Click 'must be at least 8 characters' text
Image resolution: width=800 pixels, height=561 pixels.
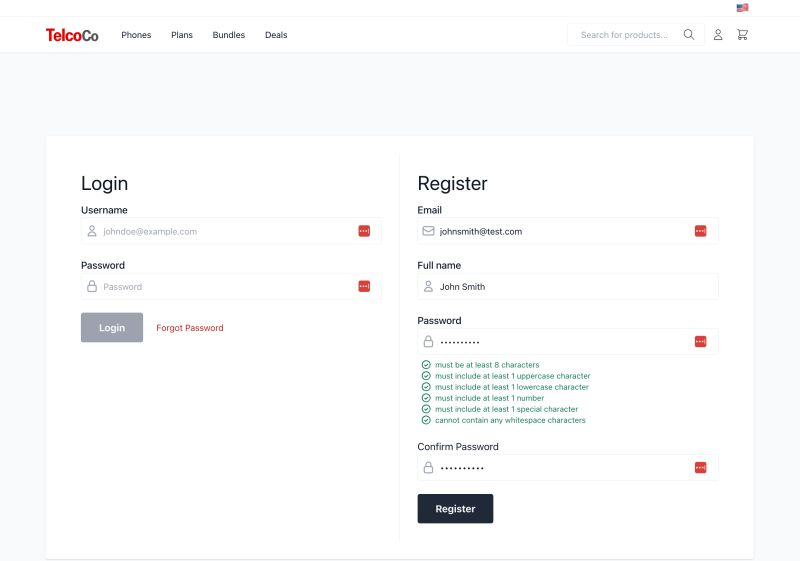[x=487, y=365]
